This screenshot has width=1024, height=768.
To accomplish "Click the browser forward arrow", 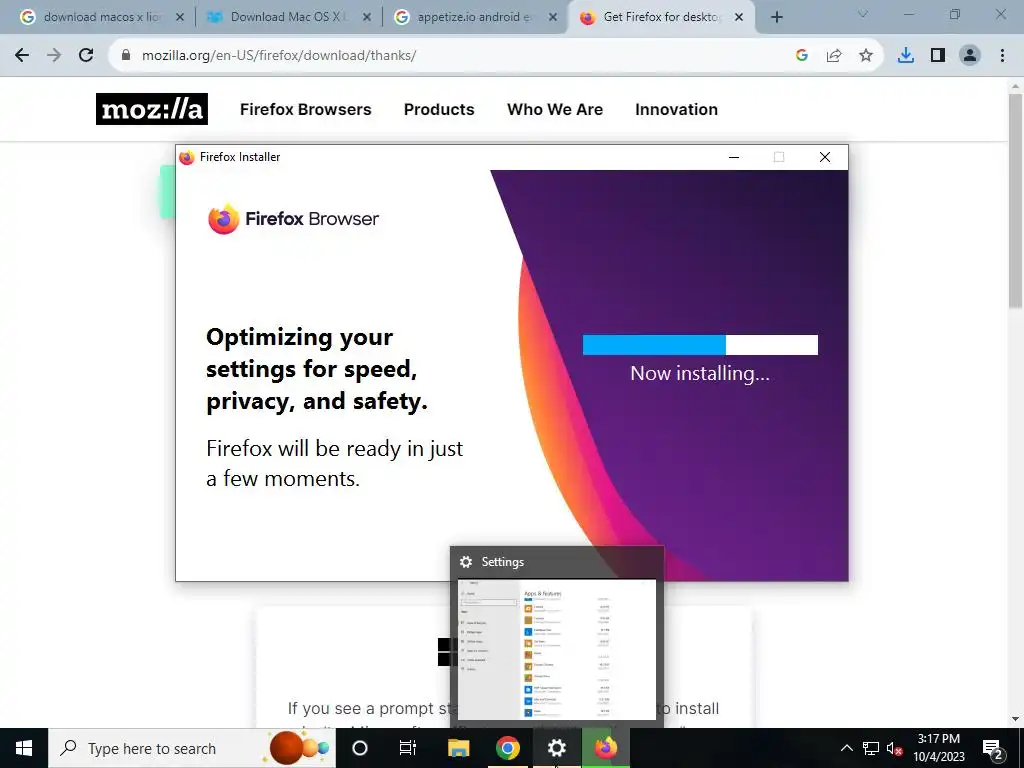I will (x=54, y=56).
